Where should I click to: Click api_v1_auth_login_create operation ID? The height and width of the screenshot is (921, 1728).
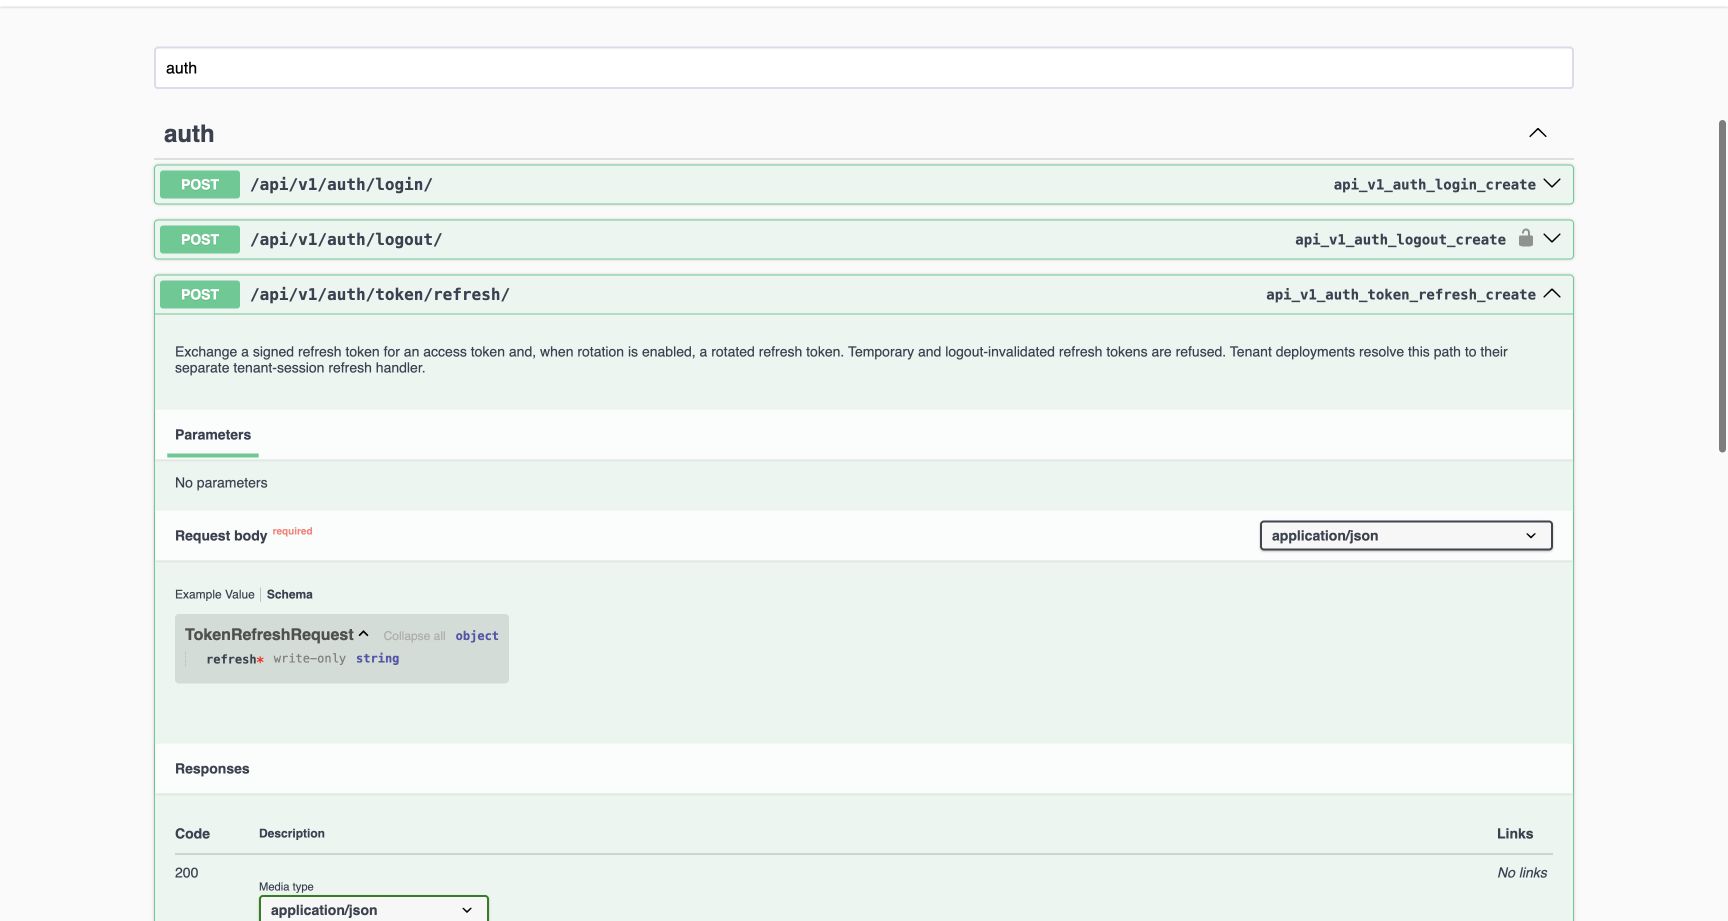pyautogui.click(x=1434, y=185)
